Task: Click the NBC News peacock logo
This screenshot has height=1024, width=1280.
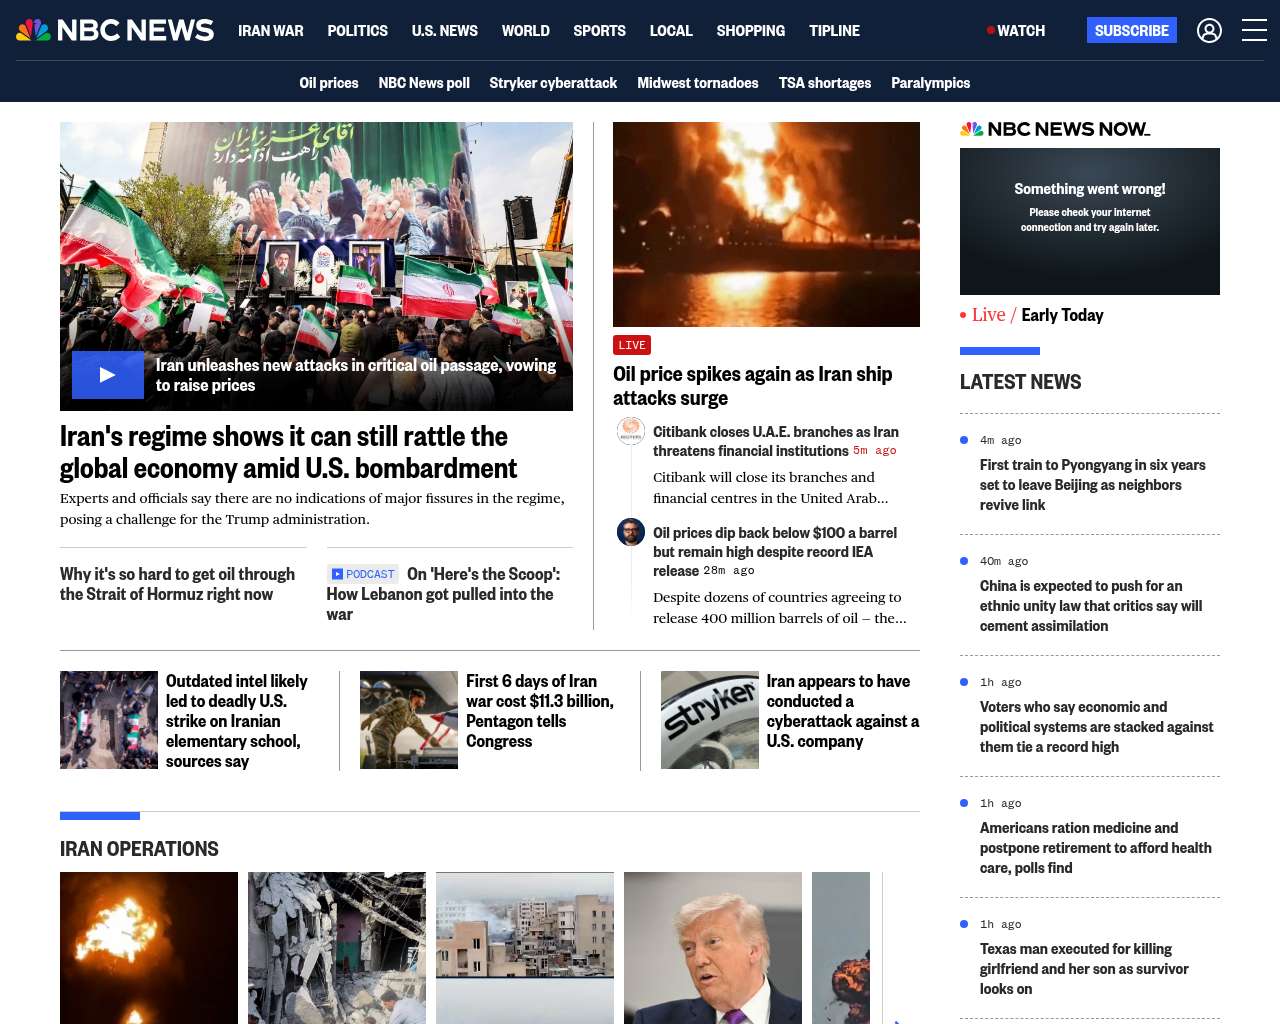Action: (x=115, y=30)
